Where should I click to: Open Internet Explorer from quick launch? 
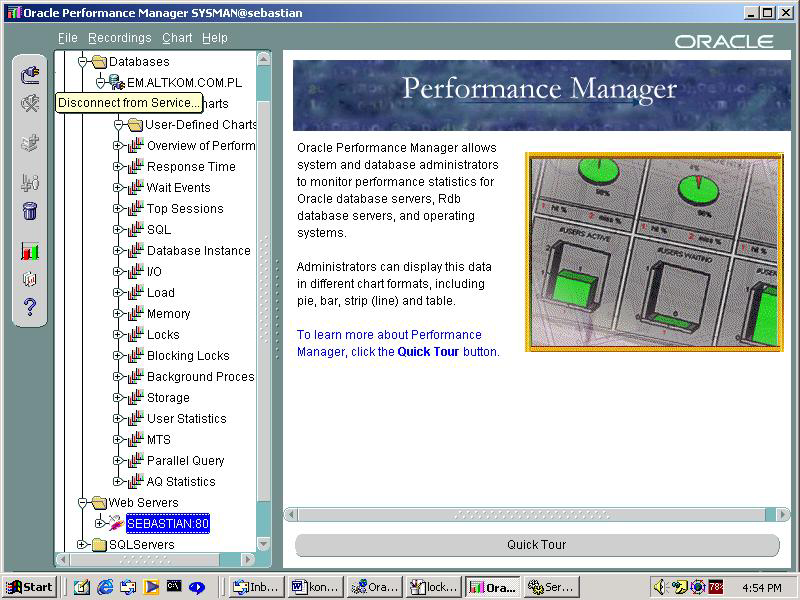(105, 587)
